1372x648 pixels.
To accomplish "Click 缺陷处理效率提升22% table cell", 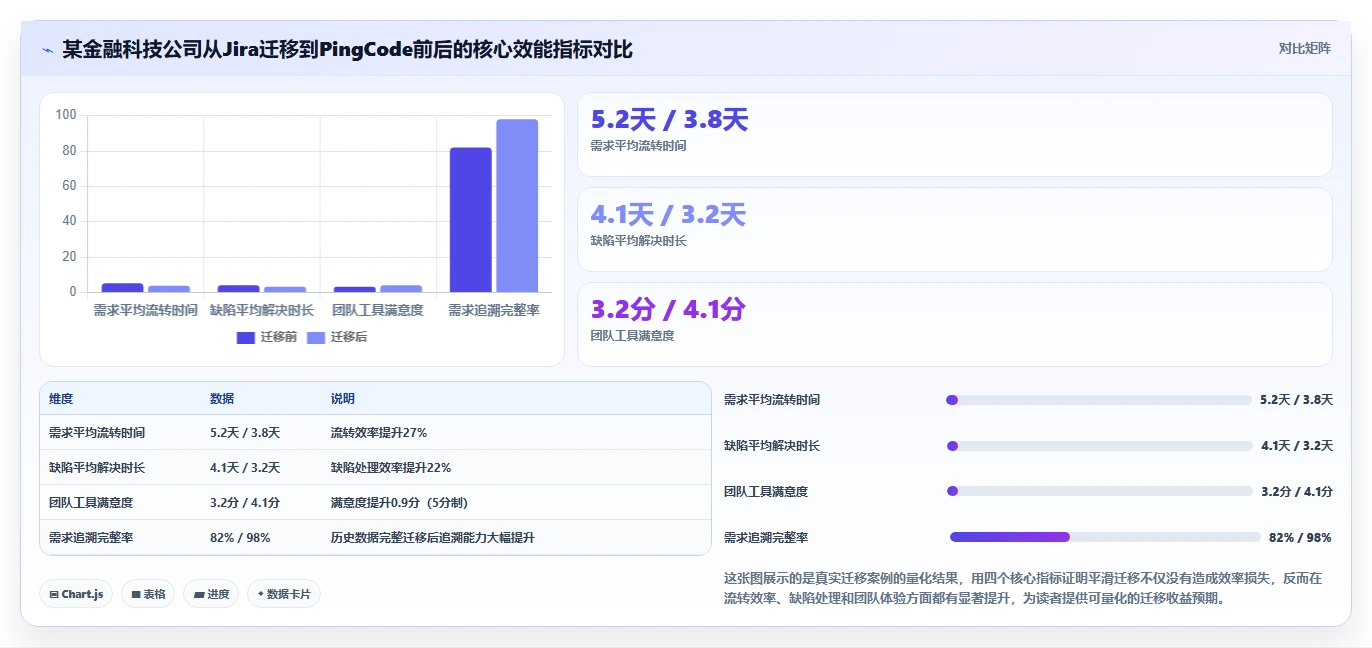I will pos(391,467).
